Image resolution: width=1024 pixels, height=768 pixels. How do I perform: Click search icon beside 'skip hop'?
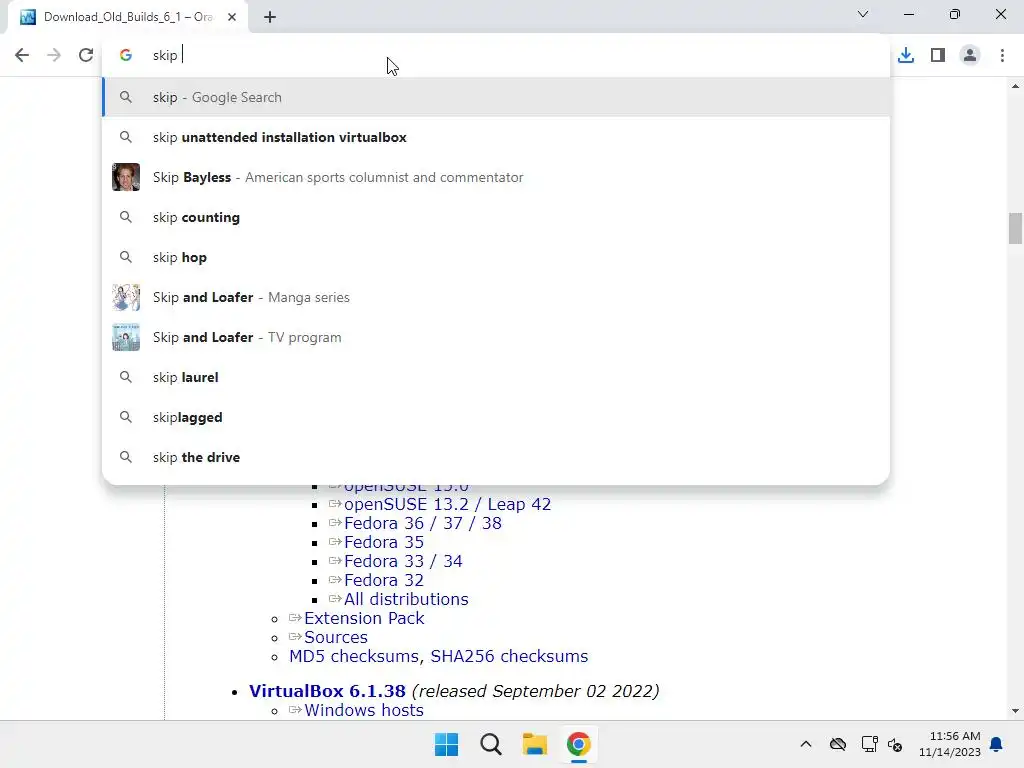pyautogui.click(x=126, y=257)
